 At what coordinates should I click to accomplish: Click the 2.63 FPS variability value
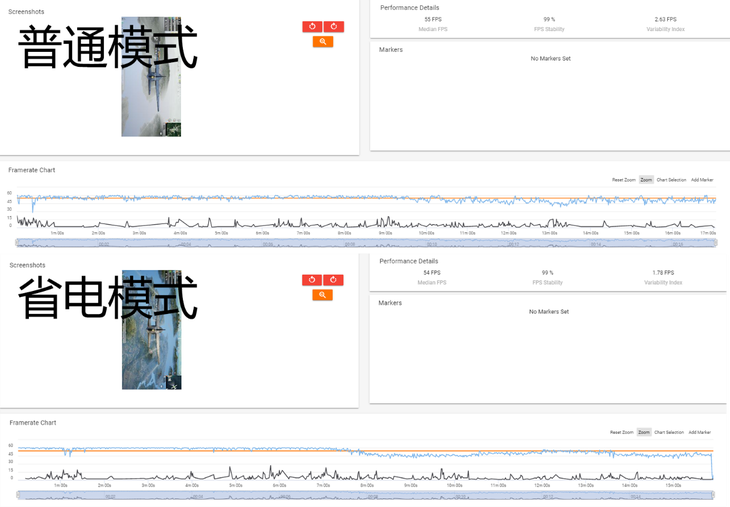click(665, 20)
